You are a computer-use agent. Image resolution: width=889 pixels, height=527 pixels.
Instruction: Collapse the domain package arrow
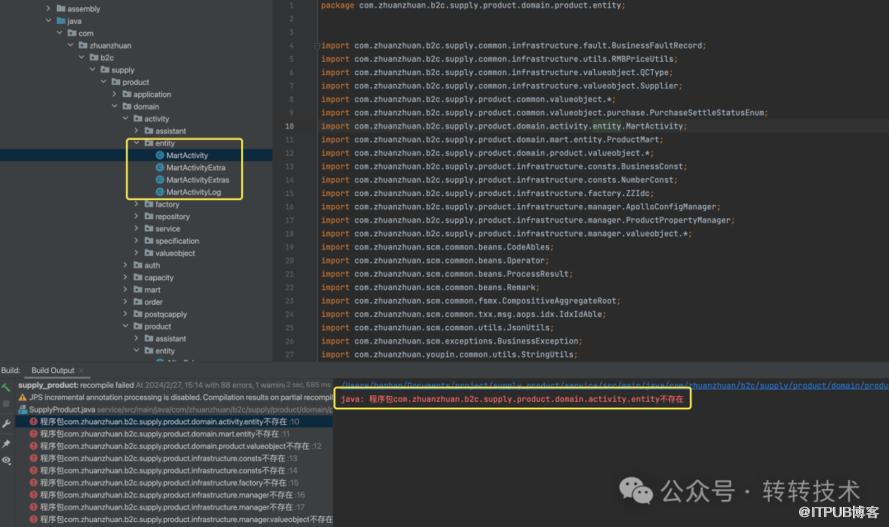pyautogui.click(x=115, y=107)
